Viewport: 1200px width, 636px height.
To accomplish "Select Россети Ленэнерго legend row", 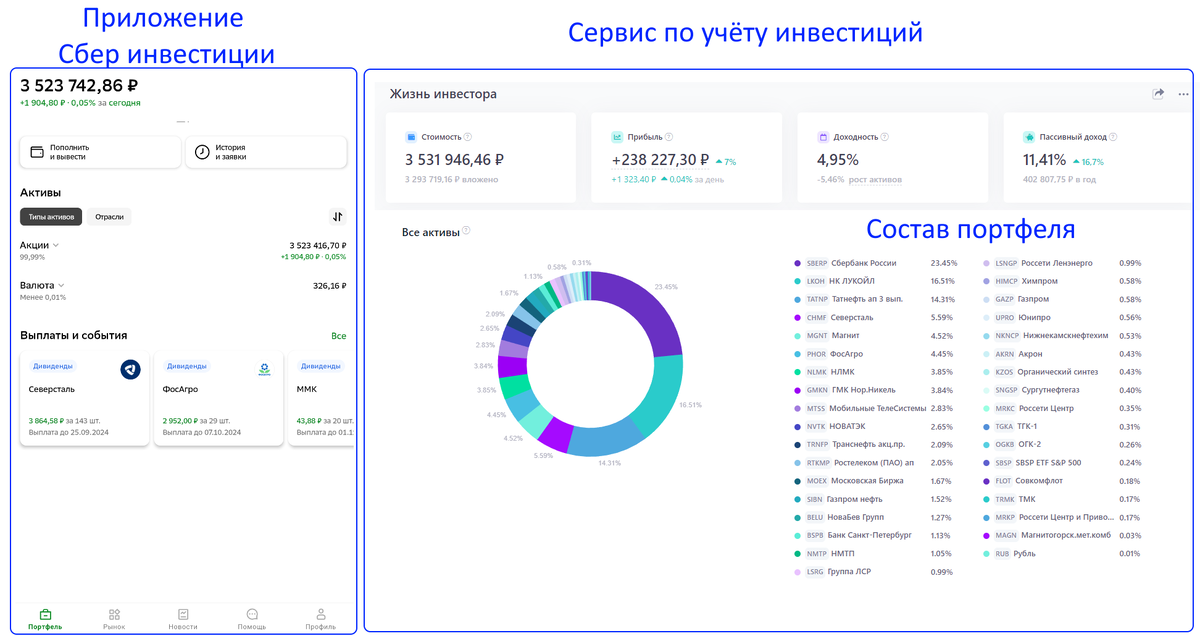I will tap(1063, 263).
